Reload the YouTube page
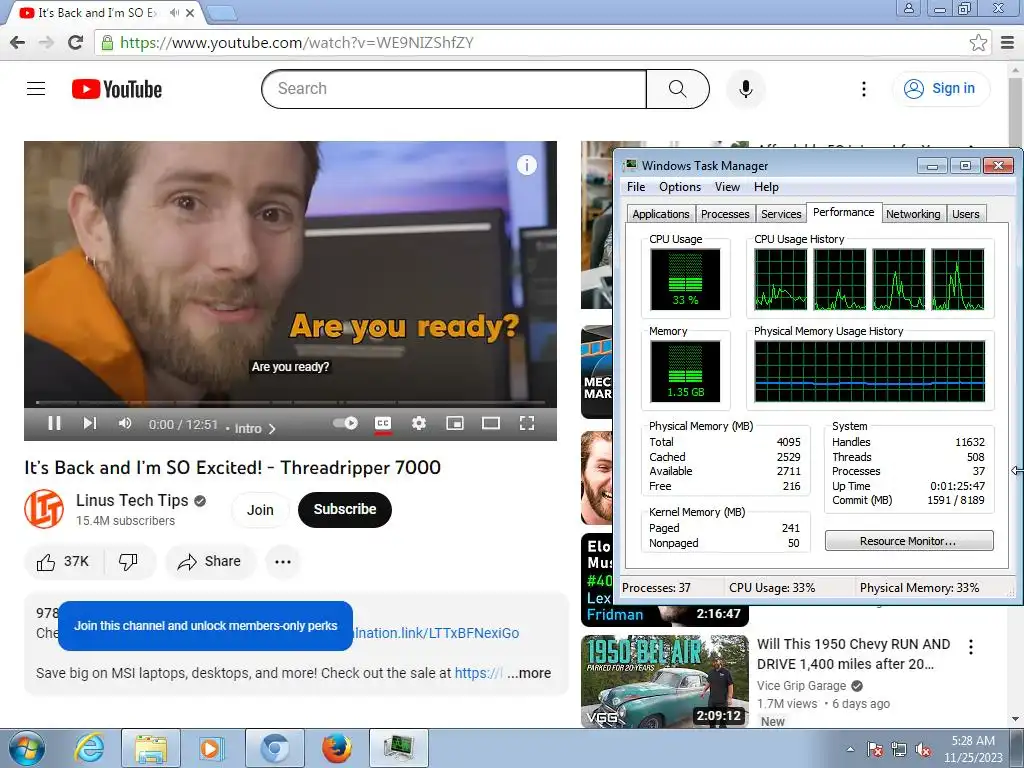The width and height of the screenshot is (1024, 768). click(76, 42)
